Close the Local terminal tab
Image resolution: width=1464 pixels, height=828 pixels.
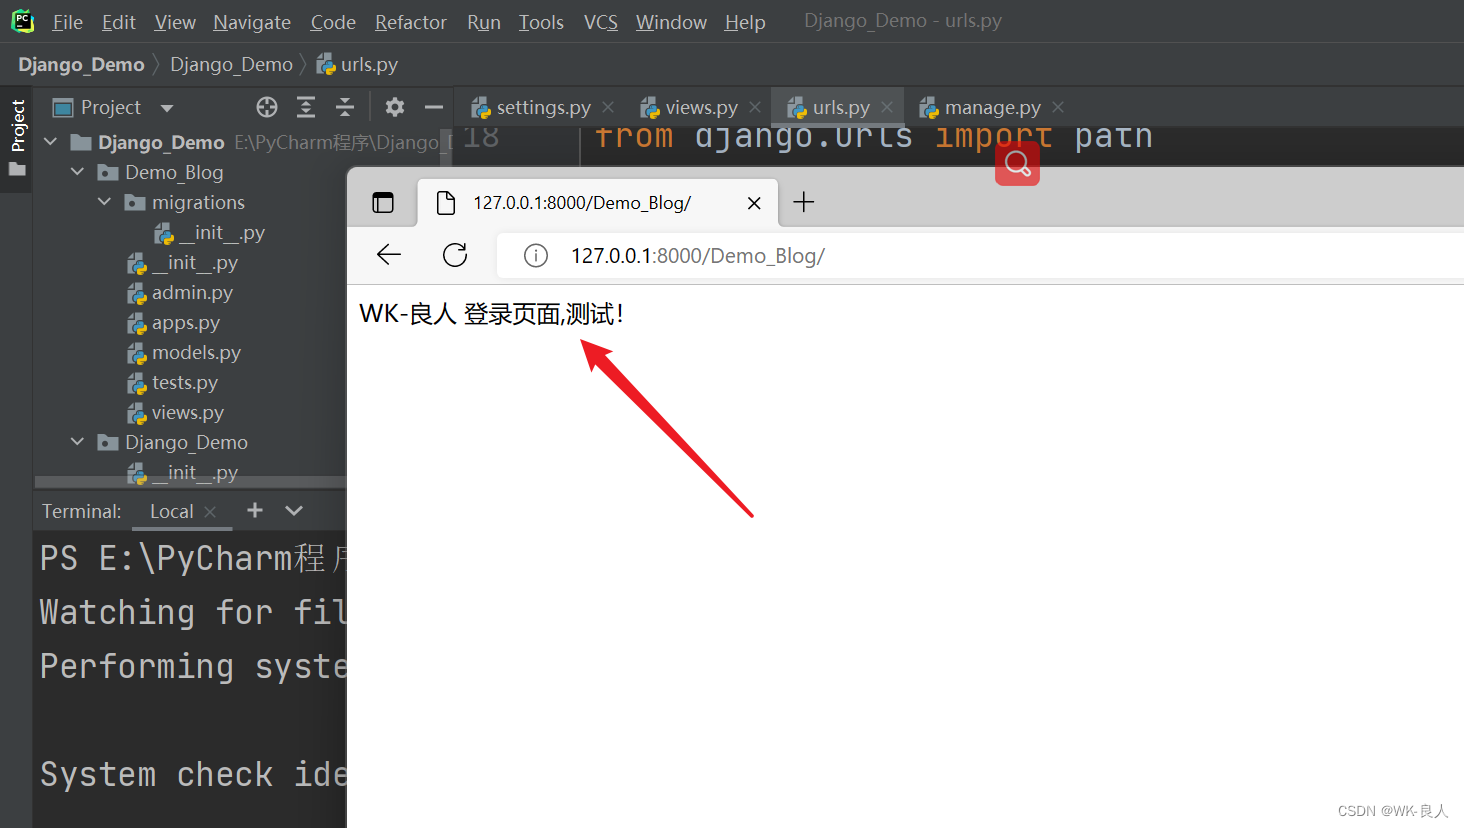tap(210, 512)
